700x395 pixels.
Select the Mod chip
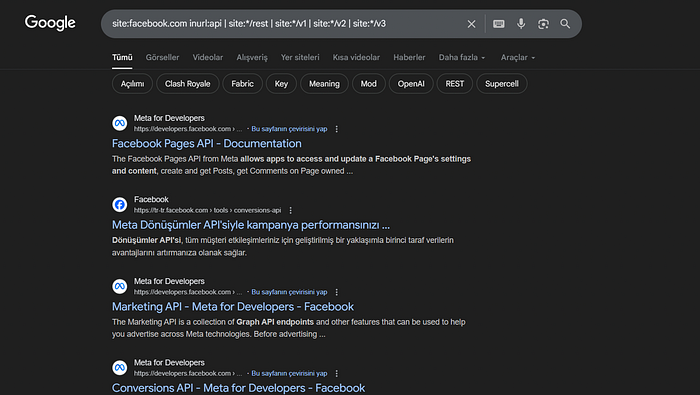coord(368,84)
